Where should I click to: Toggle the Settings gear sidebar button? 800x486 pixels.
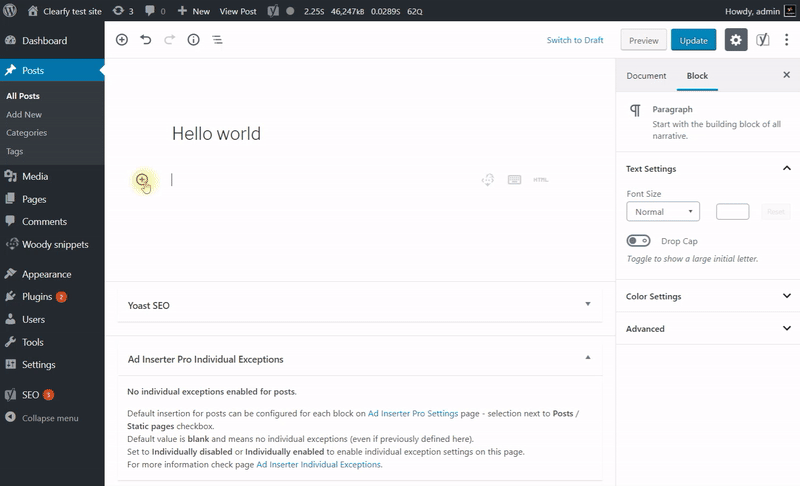pyautogui.click(x=736, y=40)
